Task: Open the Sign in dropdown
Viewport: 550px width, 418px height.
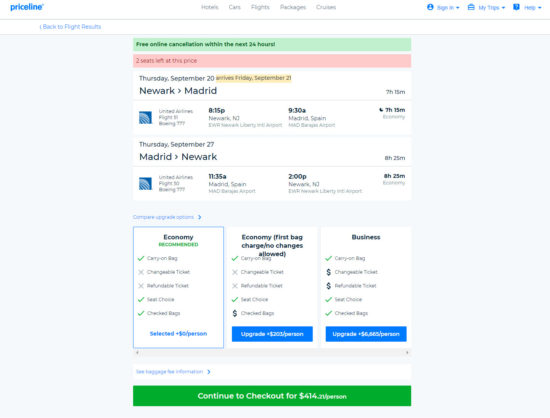Action: [443, 7]
